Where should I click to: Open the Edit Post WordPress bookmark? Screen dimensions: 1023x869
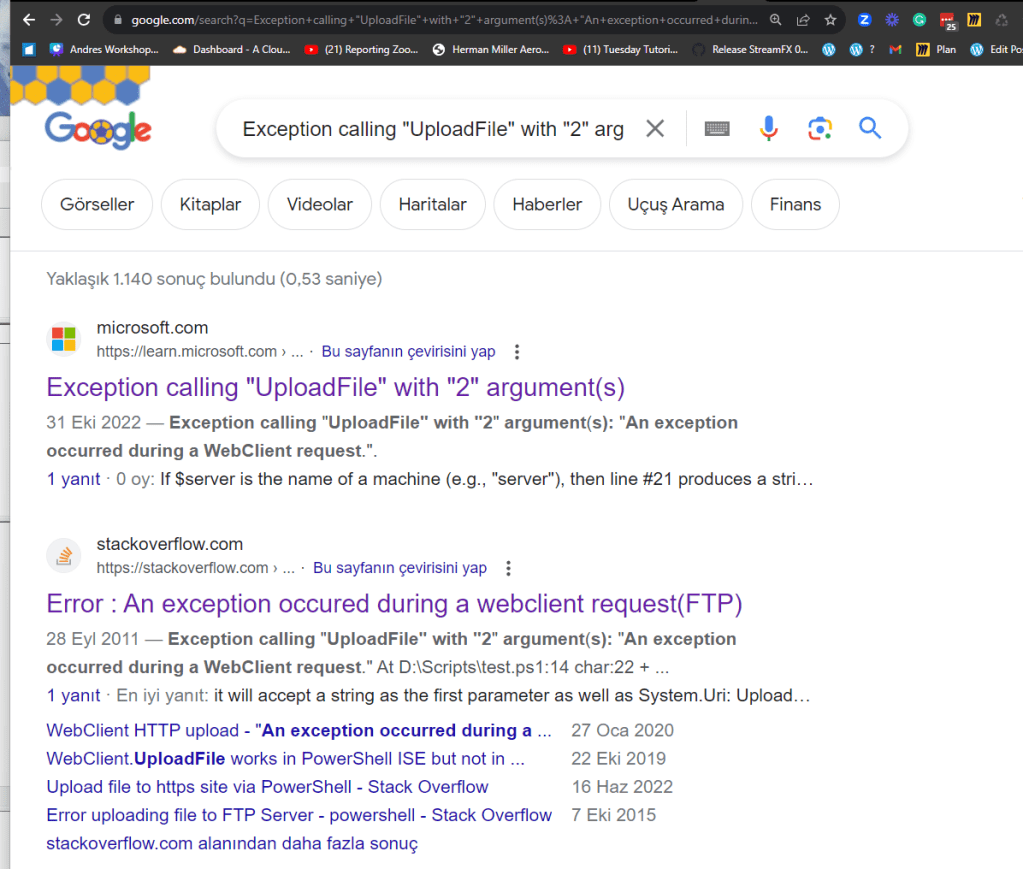tap(996, 50)
